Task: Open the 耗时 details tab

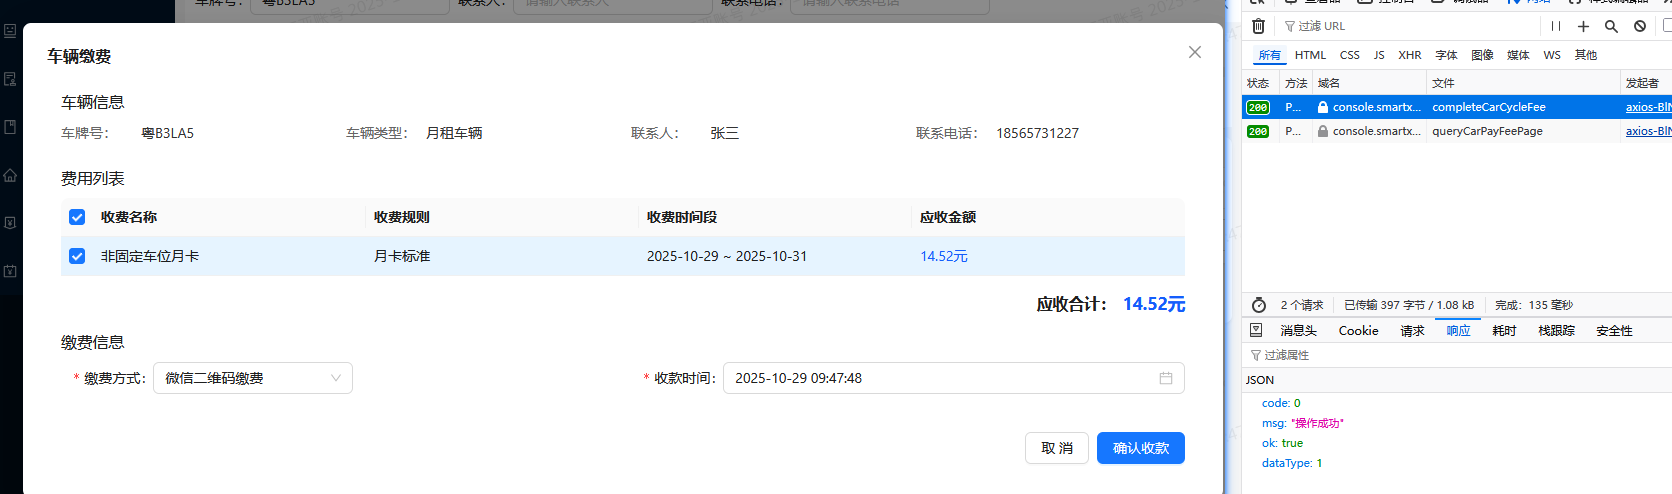Action: click(x=1504, y=331)
